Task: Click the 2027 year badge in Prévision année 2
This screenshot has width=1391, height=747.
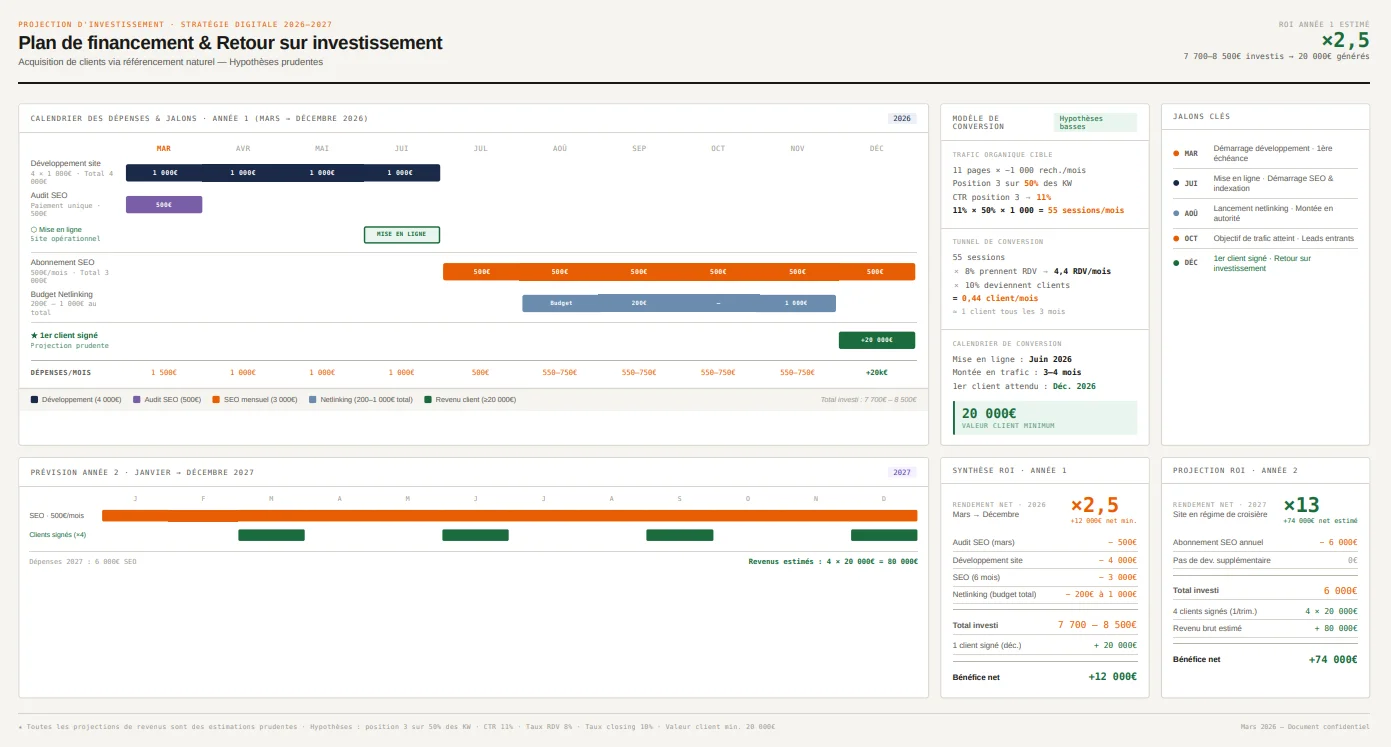Action: tap(902, 472)
